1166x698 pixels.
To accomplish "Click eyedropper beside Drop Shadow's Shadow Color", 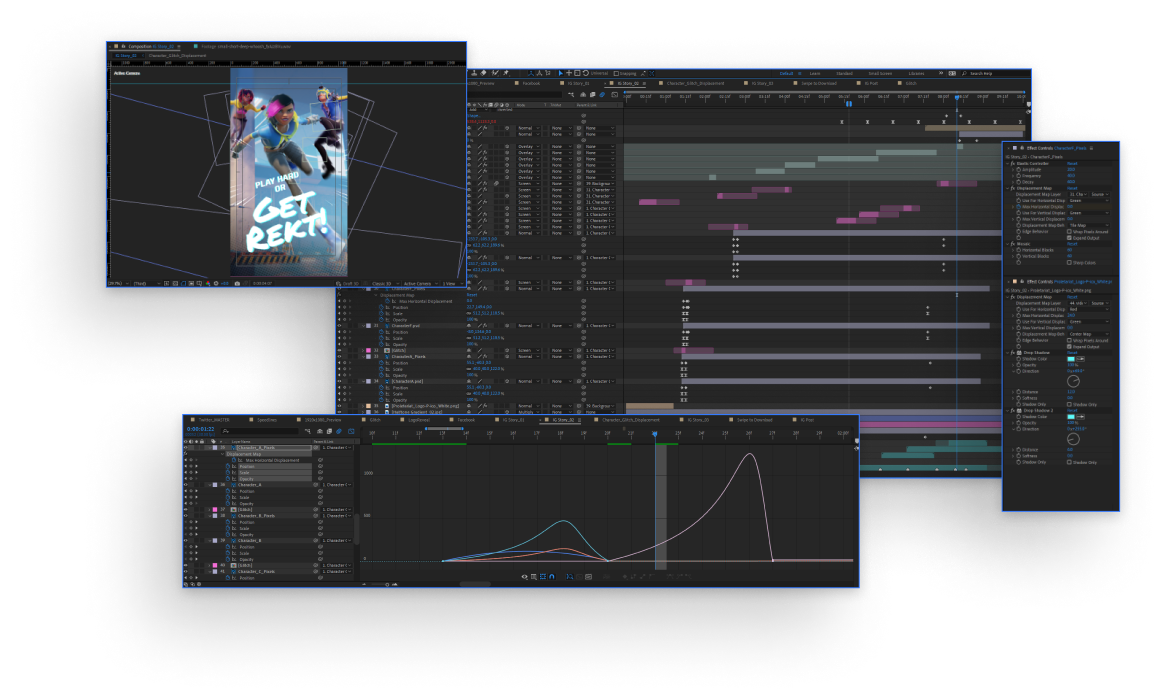I will pos(1080,359).
